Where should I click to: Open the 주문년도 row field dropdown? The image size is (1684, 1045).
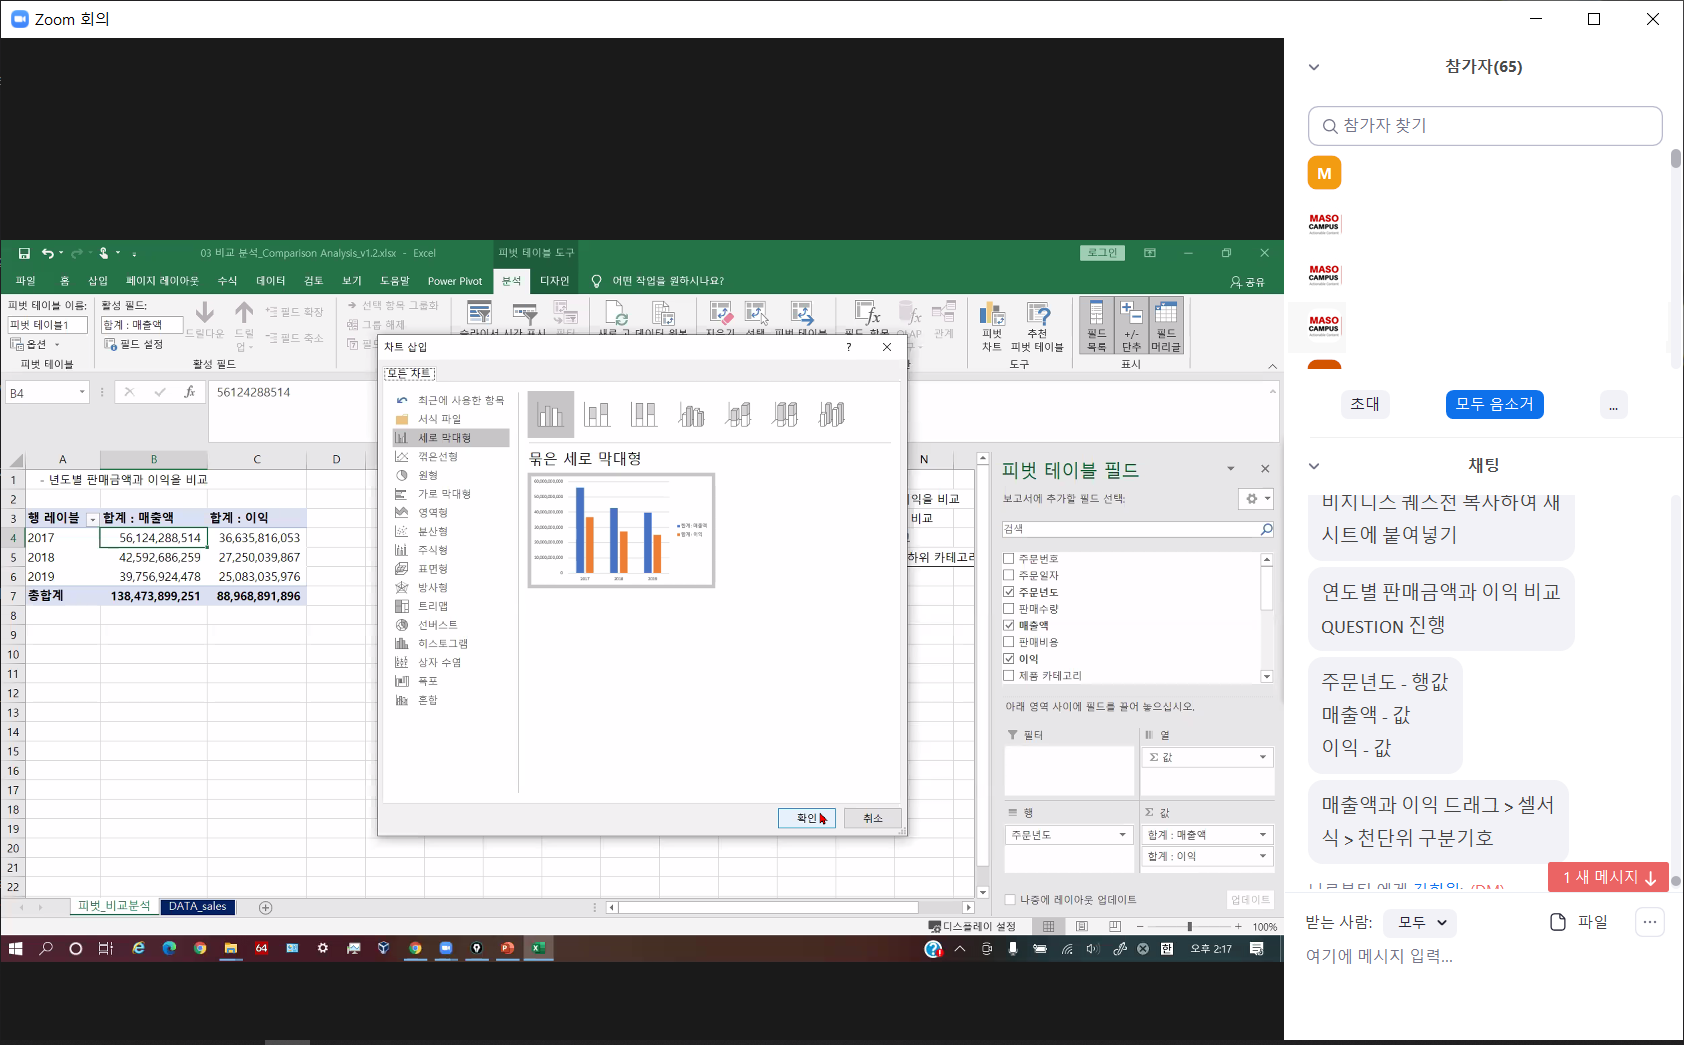coord(1122,835)
